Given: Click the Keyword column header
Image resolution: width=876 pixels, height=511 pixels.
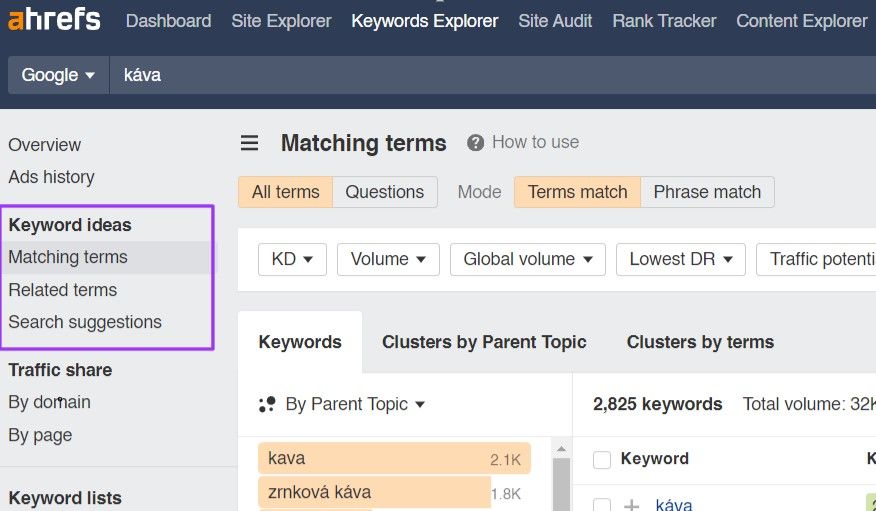Looking at the screenshot, I should [655, 459].
